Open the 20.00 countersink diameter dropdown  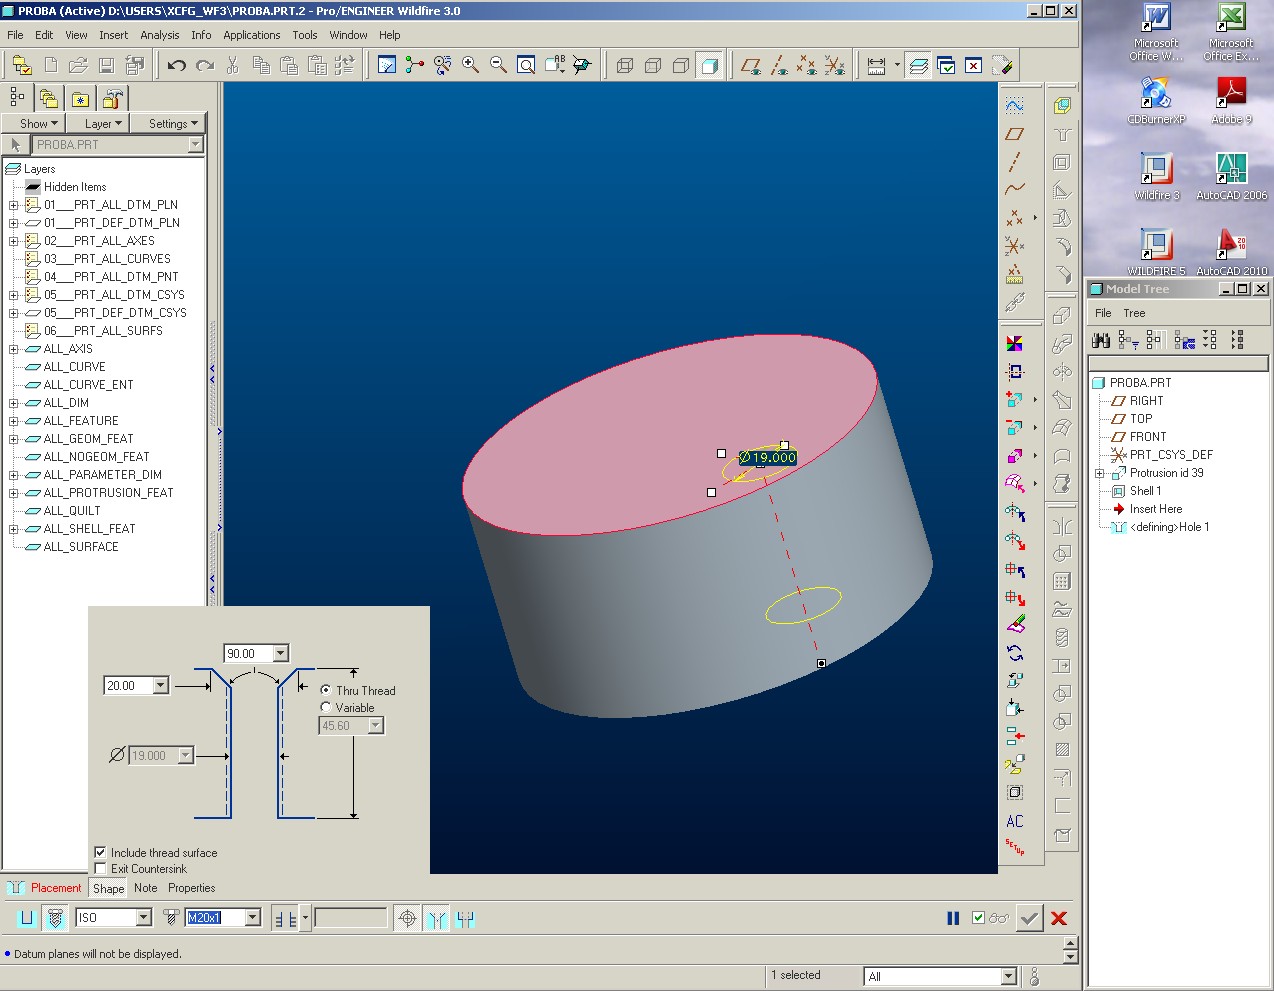161,685
